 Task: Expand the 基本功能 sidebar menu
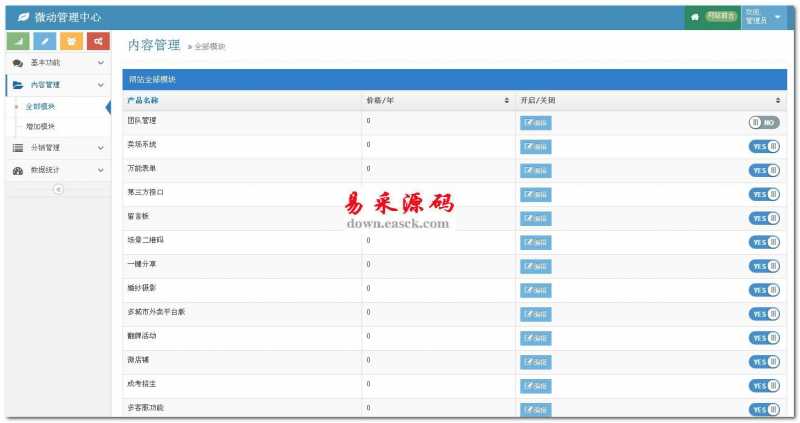click(56, 63)
